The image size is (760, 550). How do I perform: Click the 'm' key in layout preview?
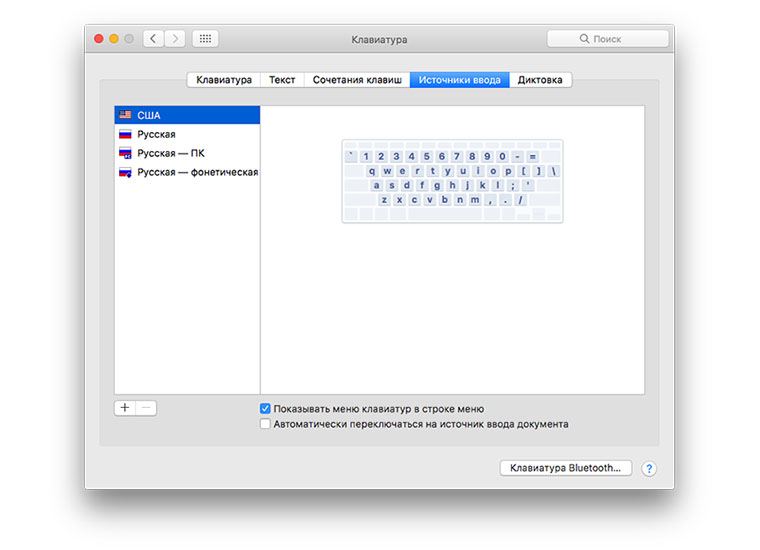[x=475, y=200]
